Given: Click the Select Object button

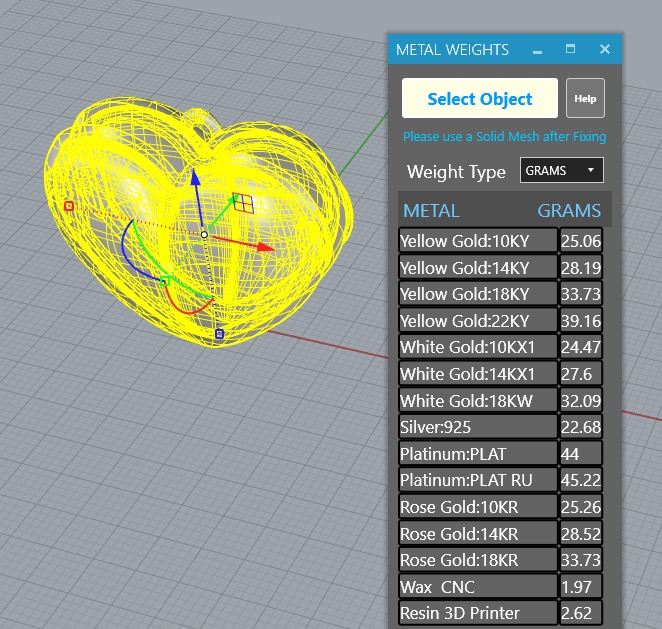Looking at the screenshot, I should pyautogui.click(x=480, y=98).
